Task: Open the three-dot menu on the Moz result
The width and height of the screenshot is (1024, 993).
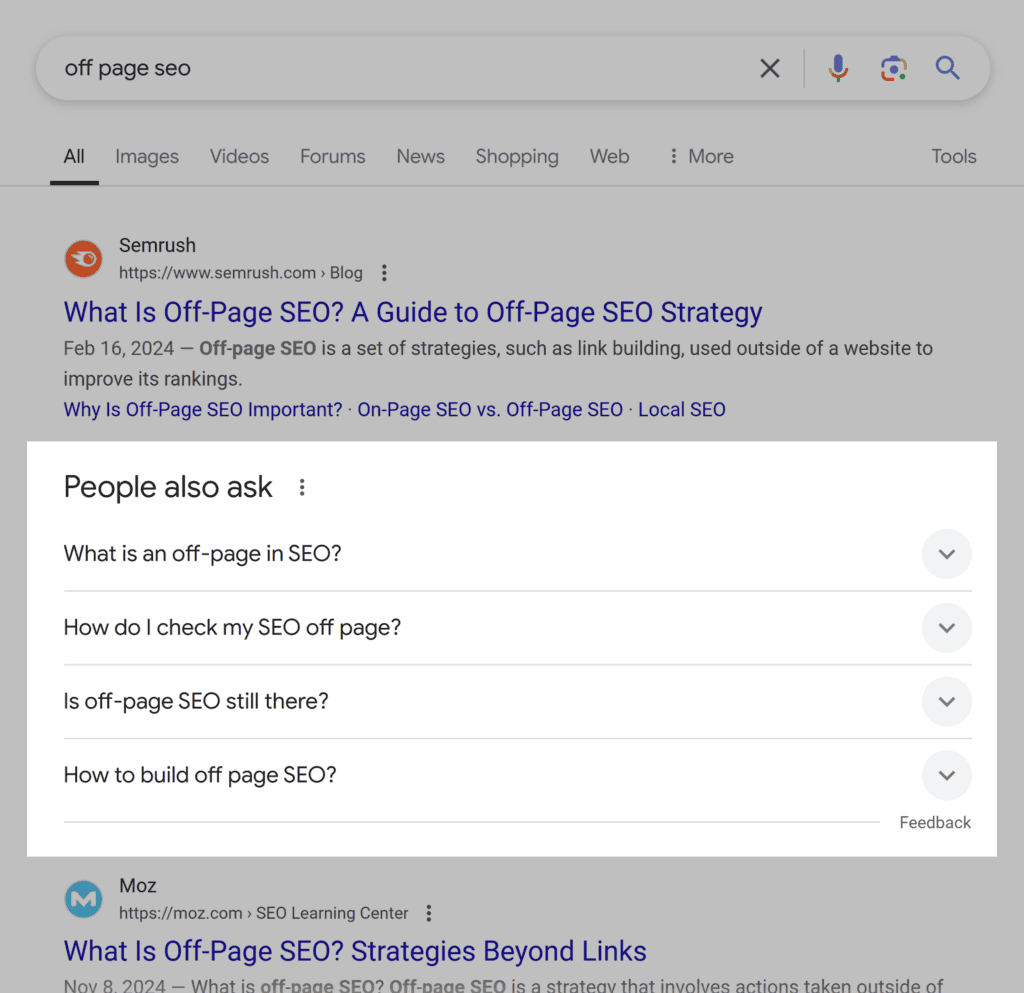Action: pos(428,912)
